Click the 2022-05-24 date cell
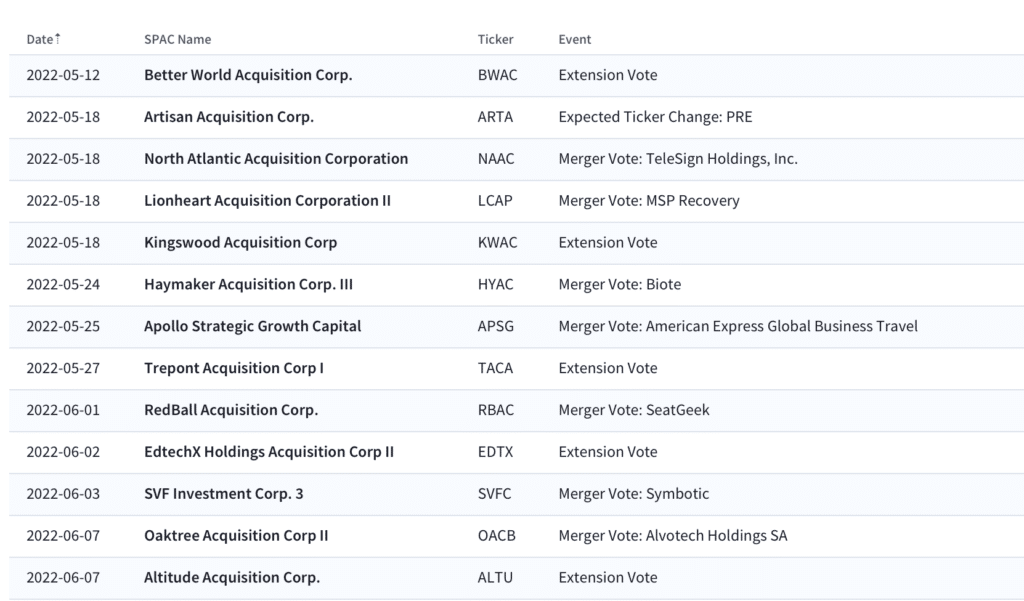The image size is (1024, 601). 63,284
